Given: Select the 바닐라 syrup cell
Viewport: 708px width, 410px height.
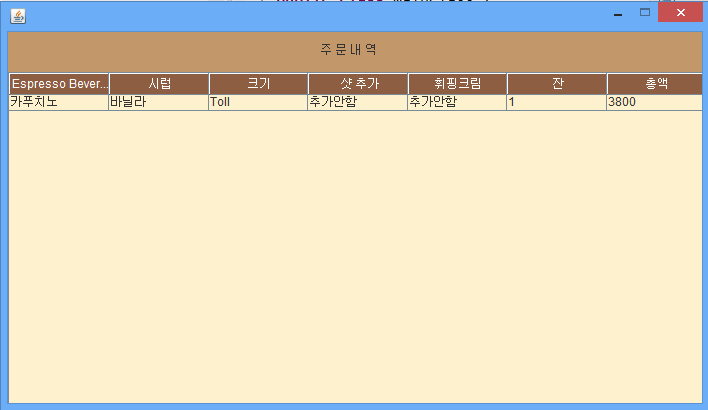Looking at the screenshot, I should point(158,102).
